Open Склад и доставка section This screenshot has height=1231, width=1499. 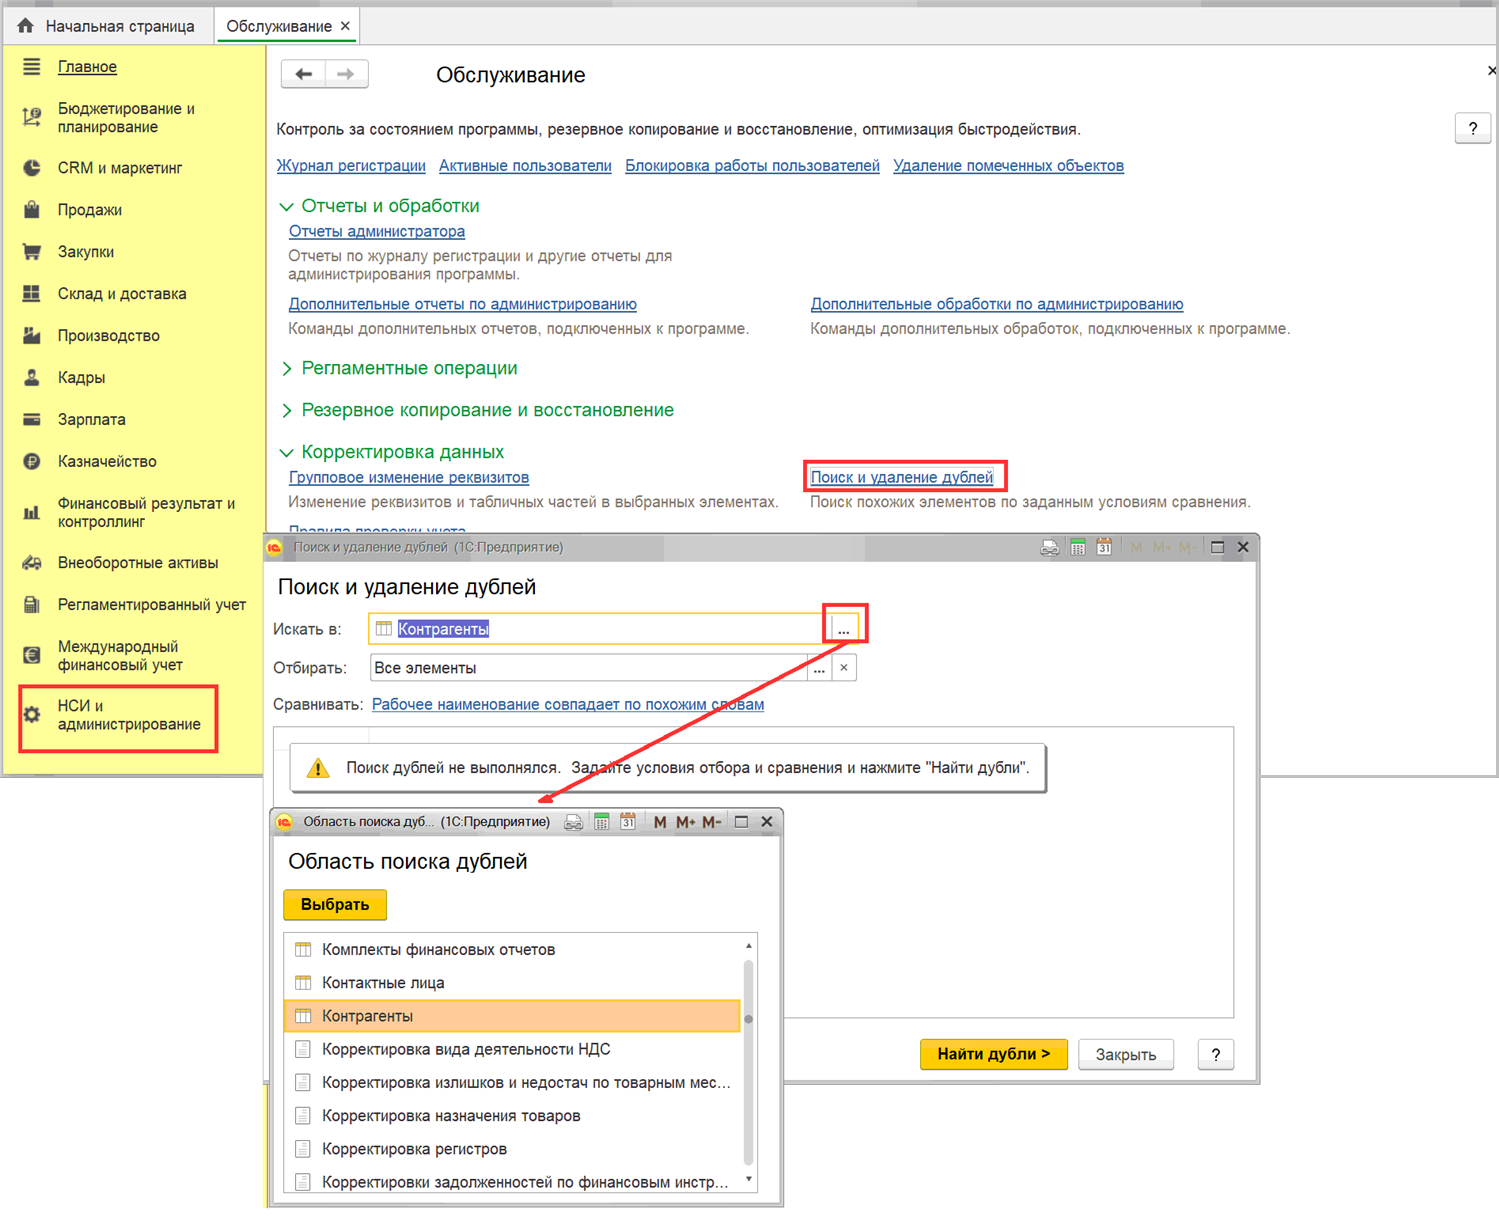122,294
